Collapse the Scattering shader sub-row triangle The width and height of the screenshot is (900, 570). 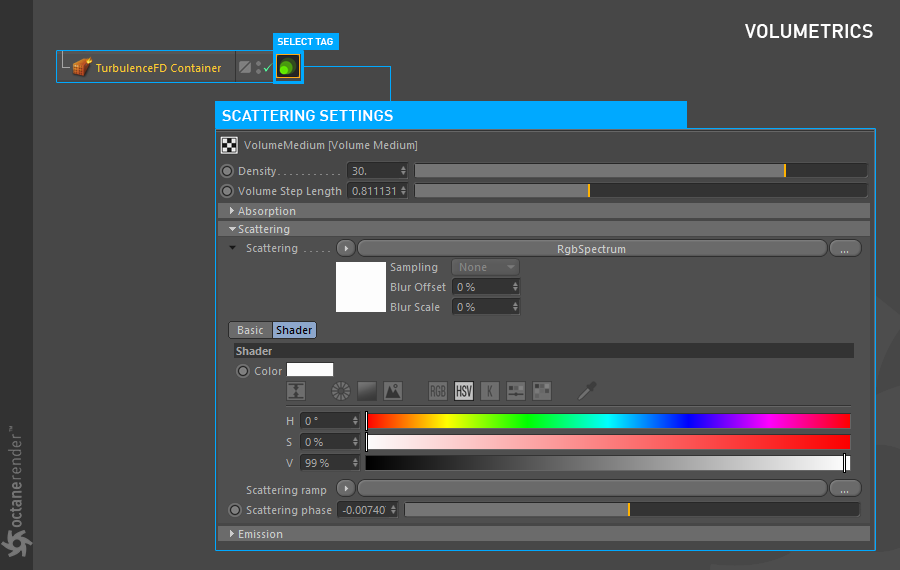[x=232, y=248]
